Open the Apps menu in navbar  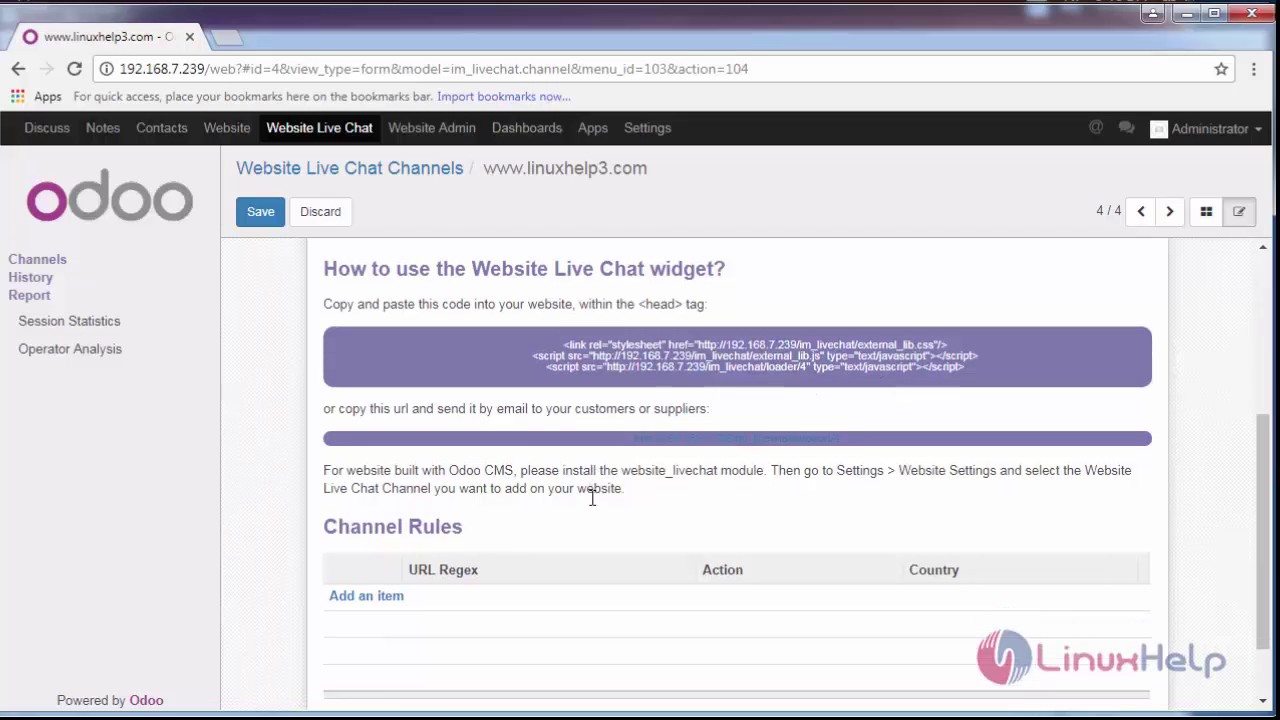[593, 128]
